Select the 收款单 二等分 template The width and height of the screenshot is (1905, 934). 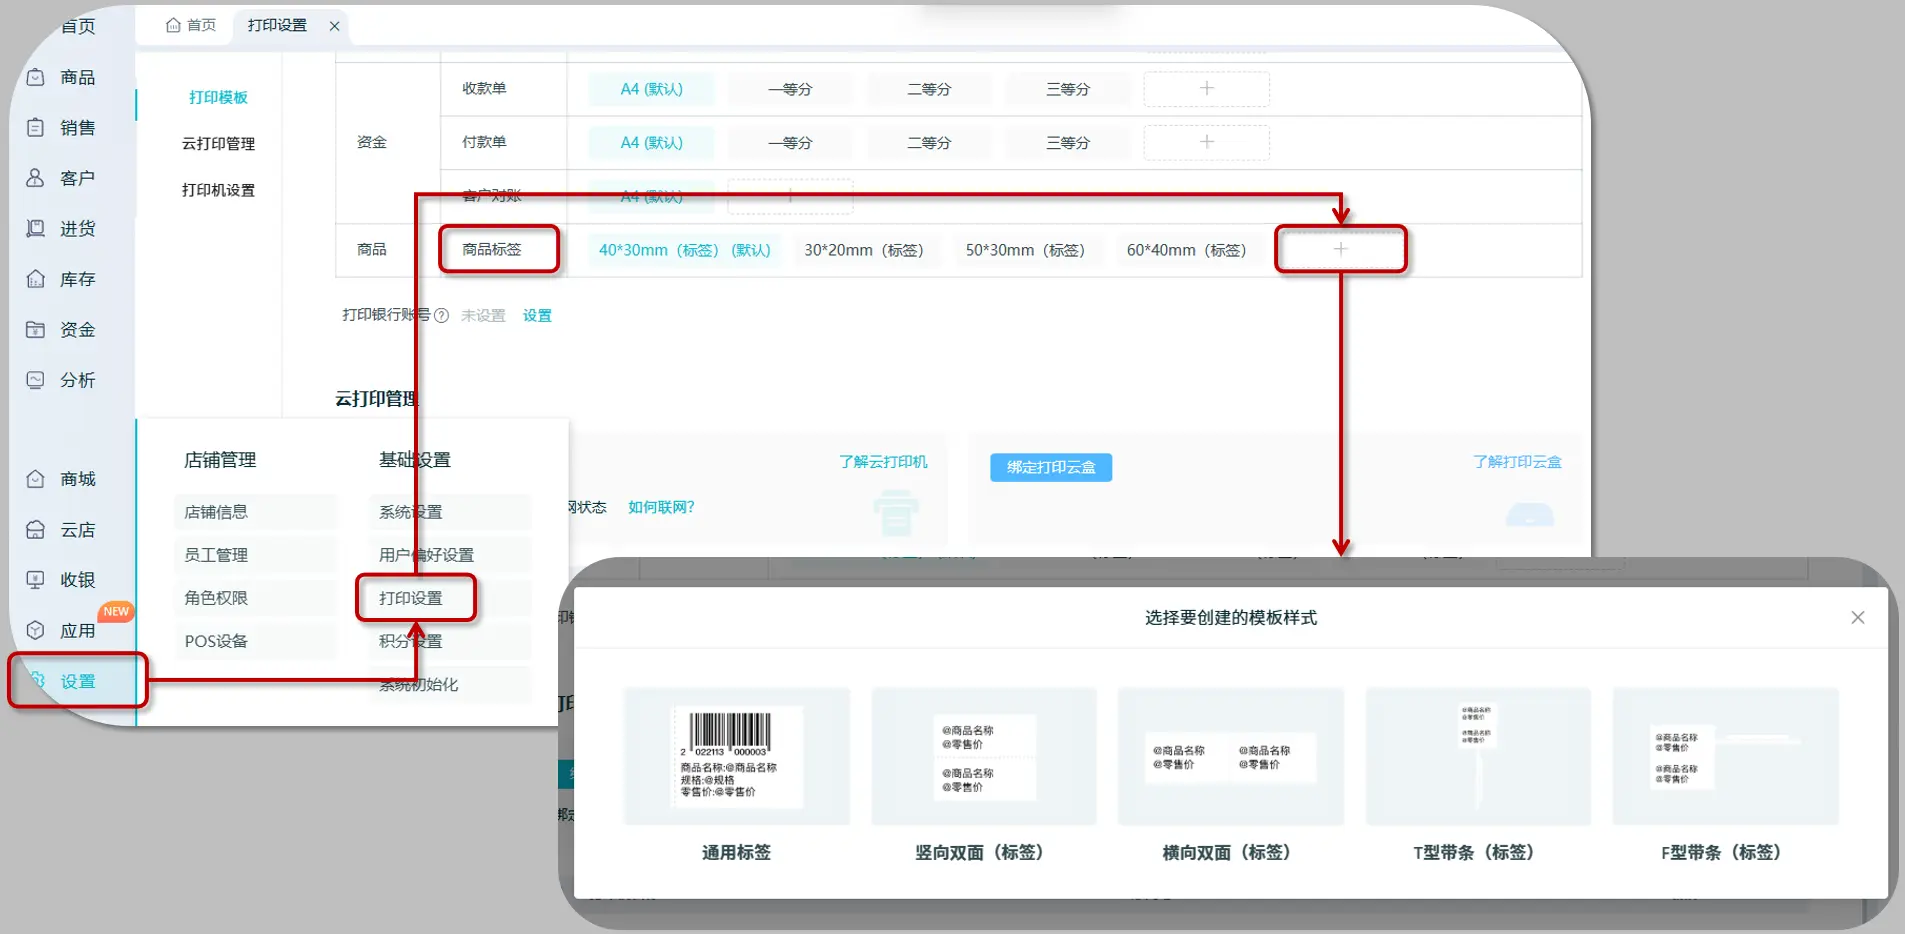tap(929, 89)
